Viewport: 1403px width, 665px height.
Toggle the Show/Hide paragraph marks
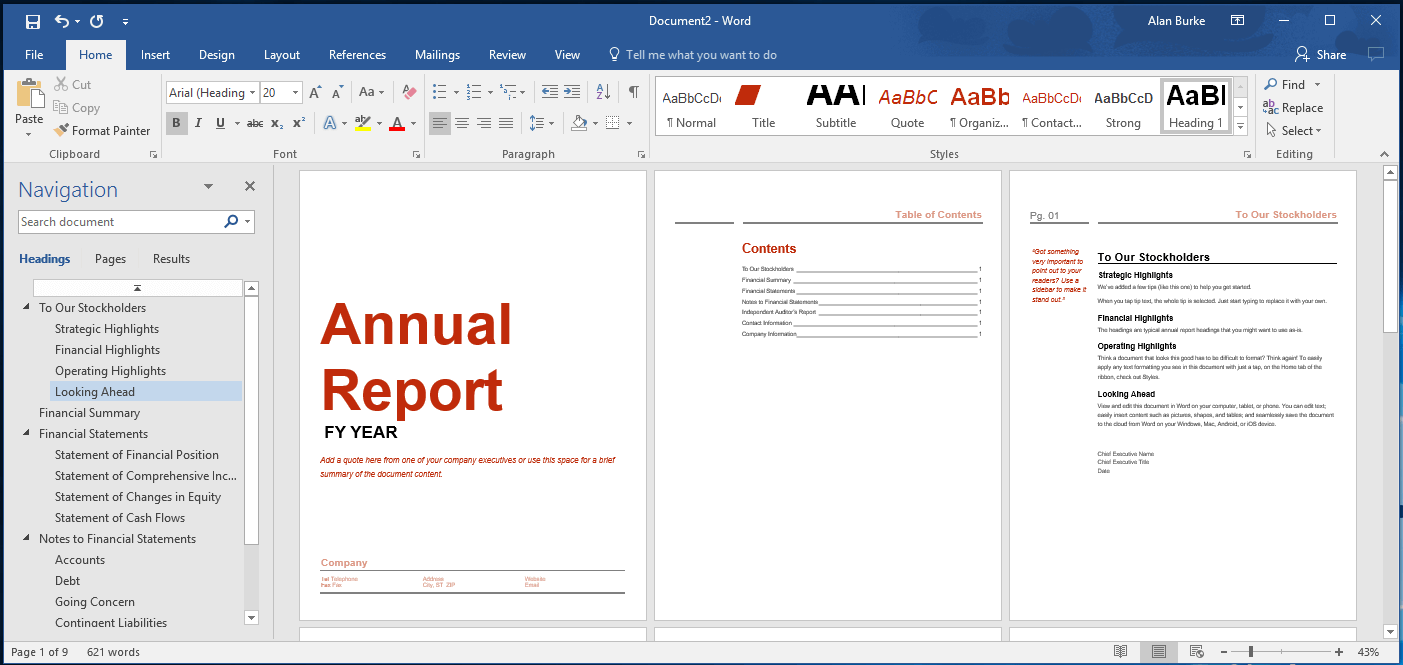(x=635, y=91)
